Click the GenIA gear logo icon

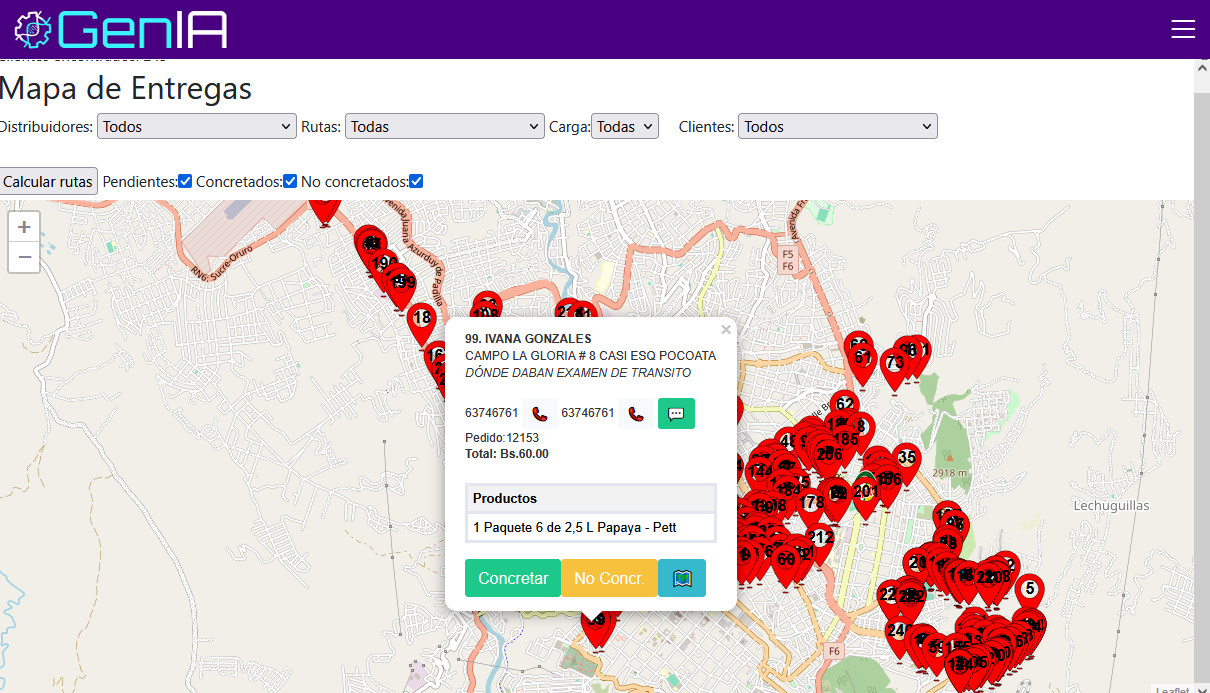[33, 30]
